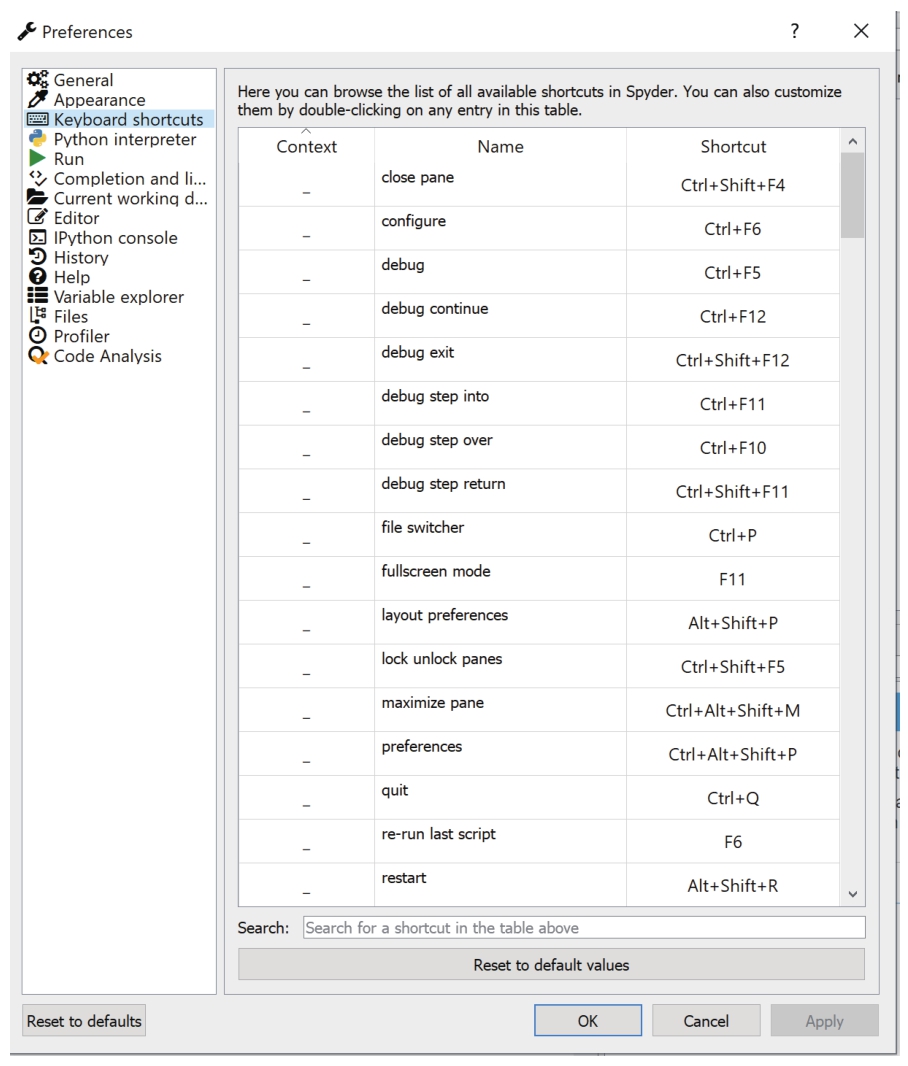This screenshot has width=908, height=1066.
Task: Focus the shortcut Search field
Action: 584,928
